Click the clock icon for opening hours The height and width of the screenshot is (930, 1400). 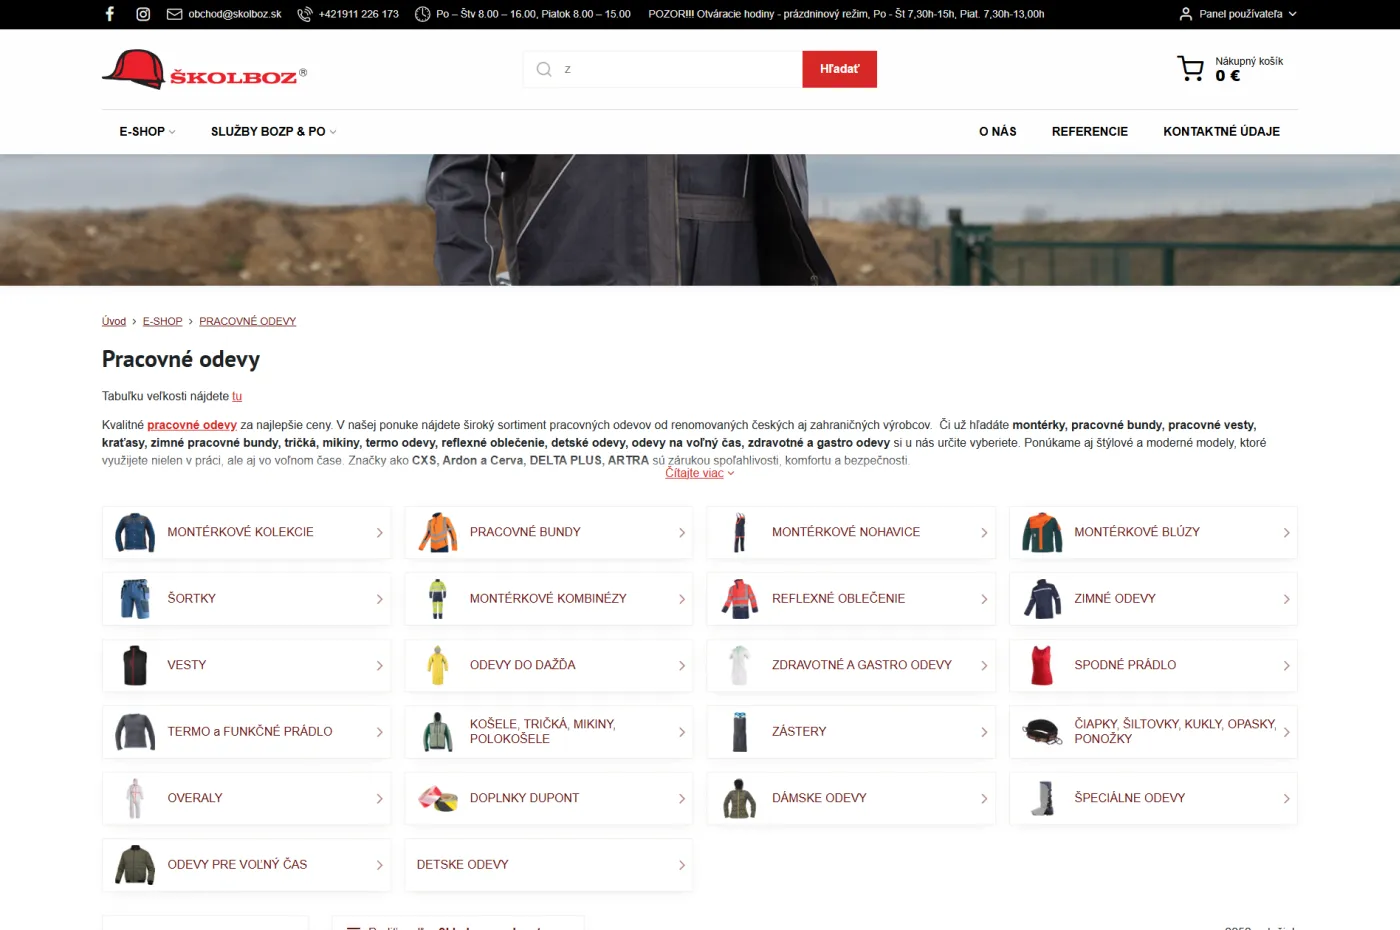[423, 14]
